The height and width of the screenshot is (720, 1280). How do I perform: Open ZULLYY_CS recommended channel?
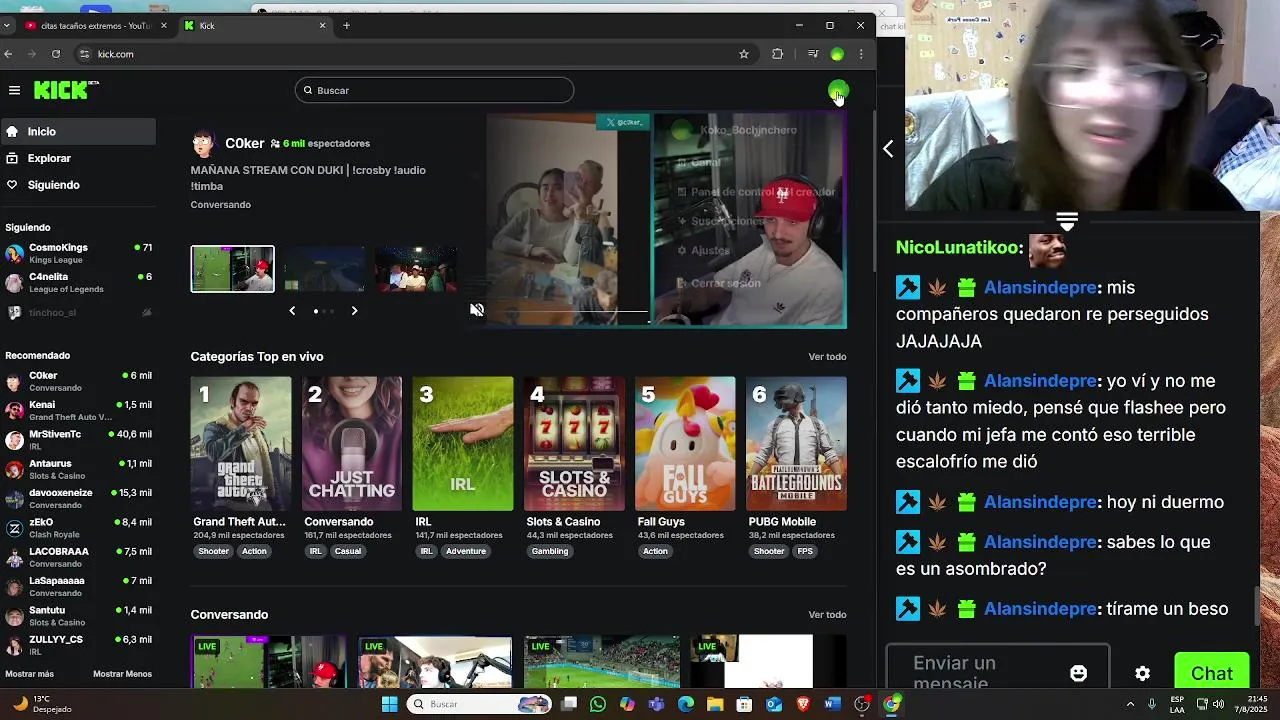point(78,645)
